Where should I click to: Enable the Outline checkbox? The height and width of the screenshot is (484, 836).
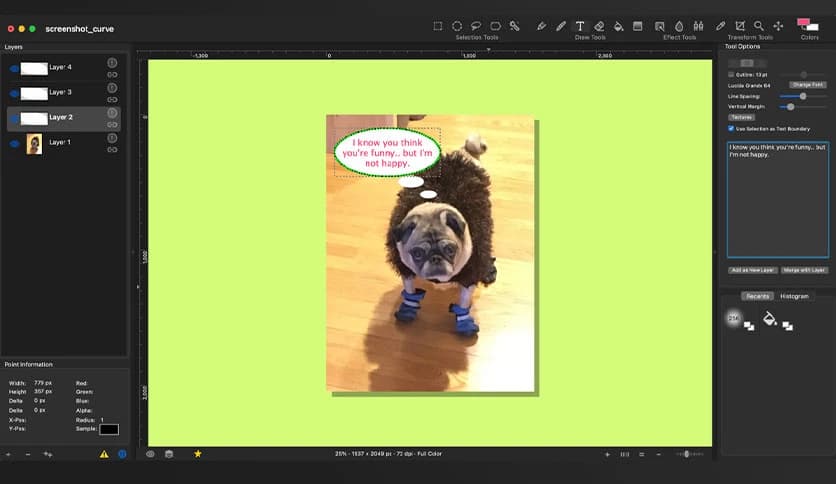[x=731, y=74]
